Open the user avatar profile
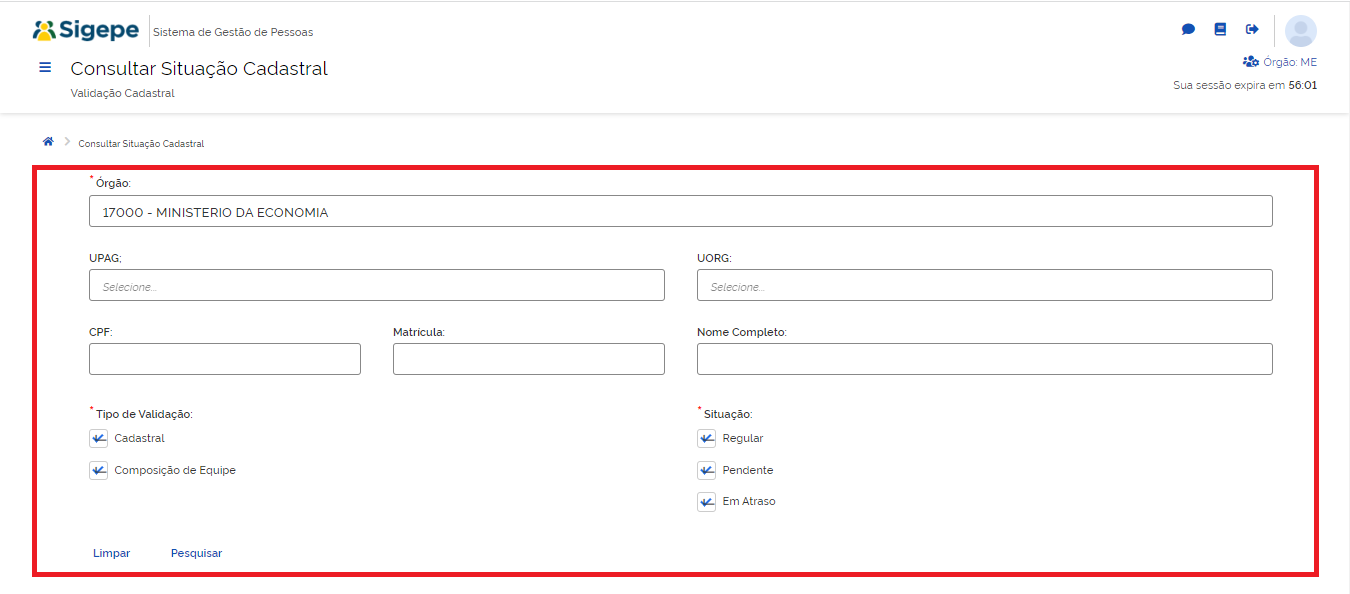The width and height of the screenshot is (1350, 594). [x=1300, y=31]
